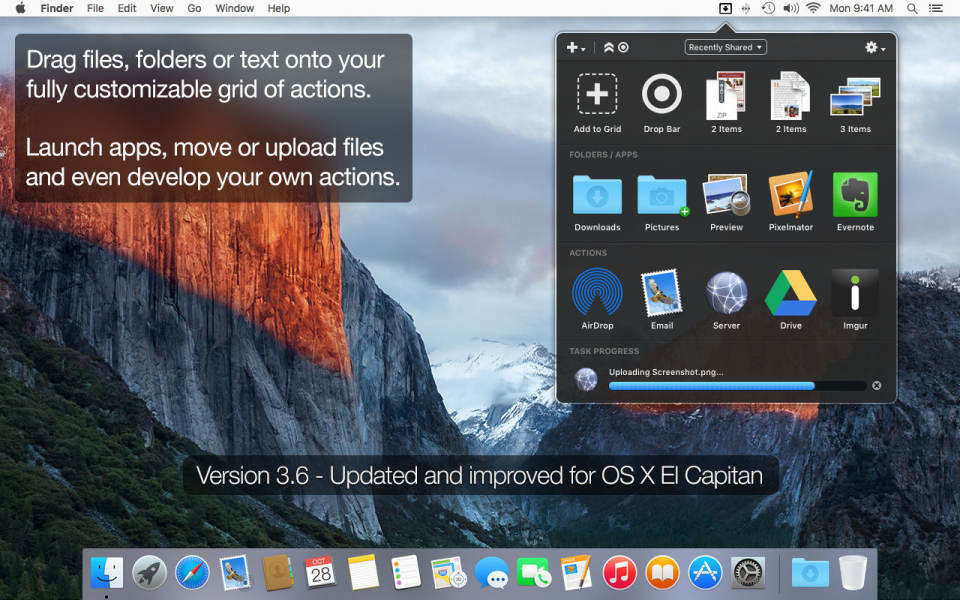Open the File menu
Image resolution: width=960 pixels, height=600 pixels.
(x=95, y=9)
